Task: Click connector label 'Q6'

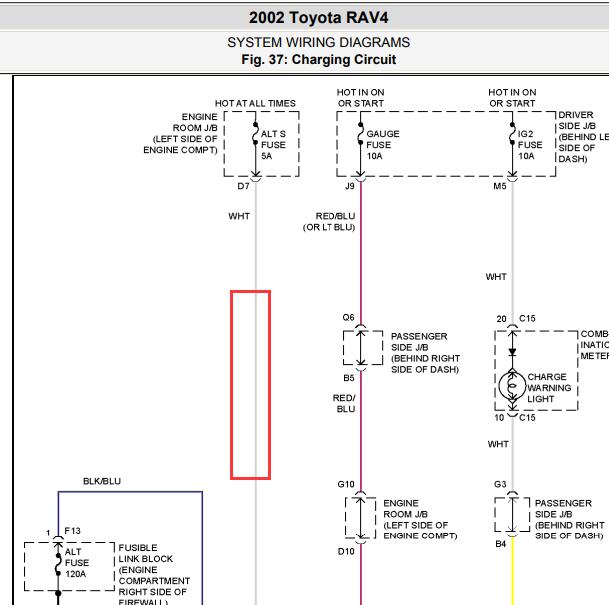Action: click(348, 318)
